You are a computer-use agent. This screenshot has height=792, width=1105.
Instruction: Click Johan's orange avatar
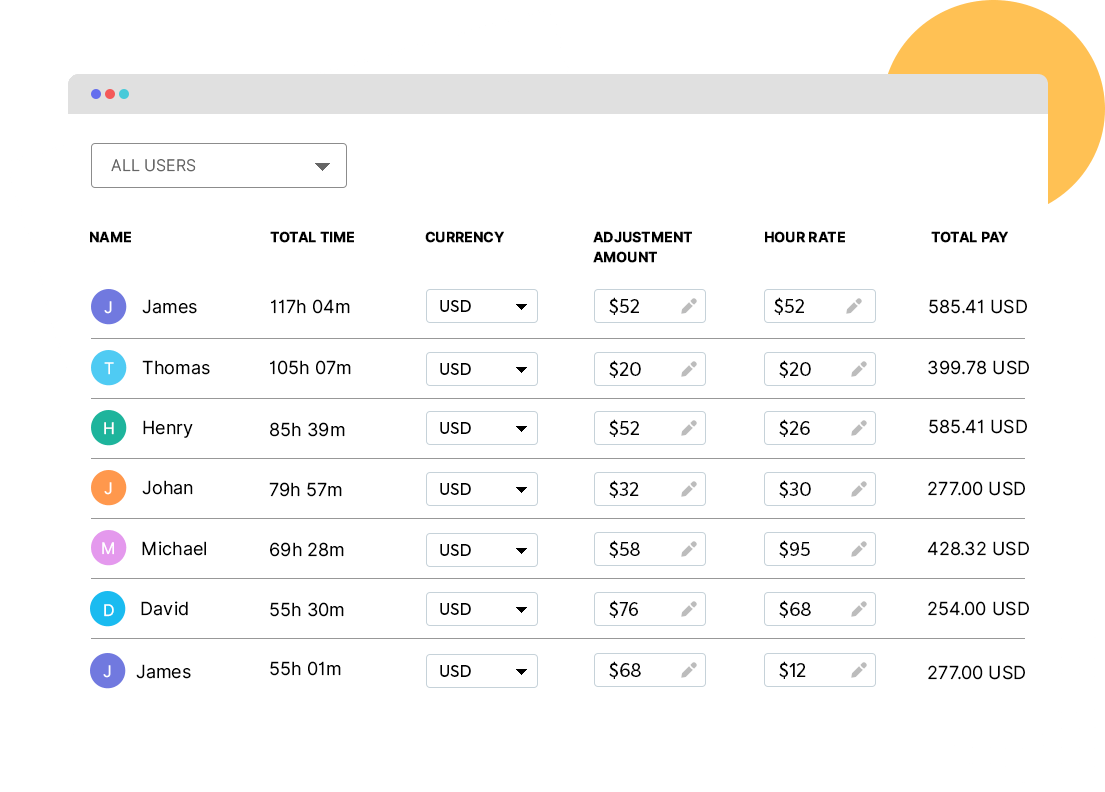(108, 488)
